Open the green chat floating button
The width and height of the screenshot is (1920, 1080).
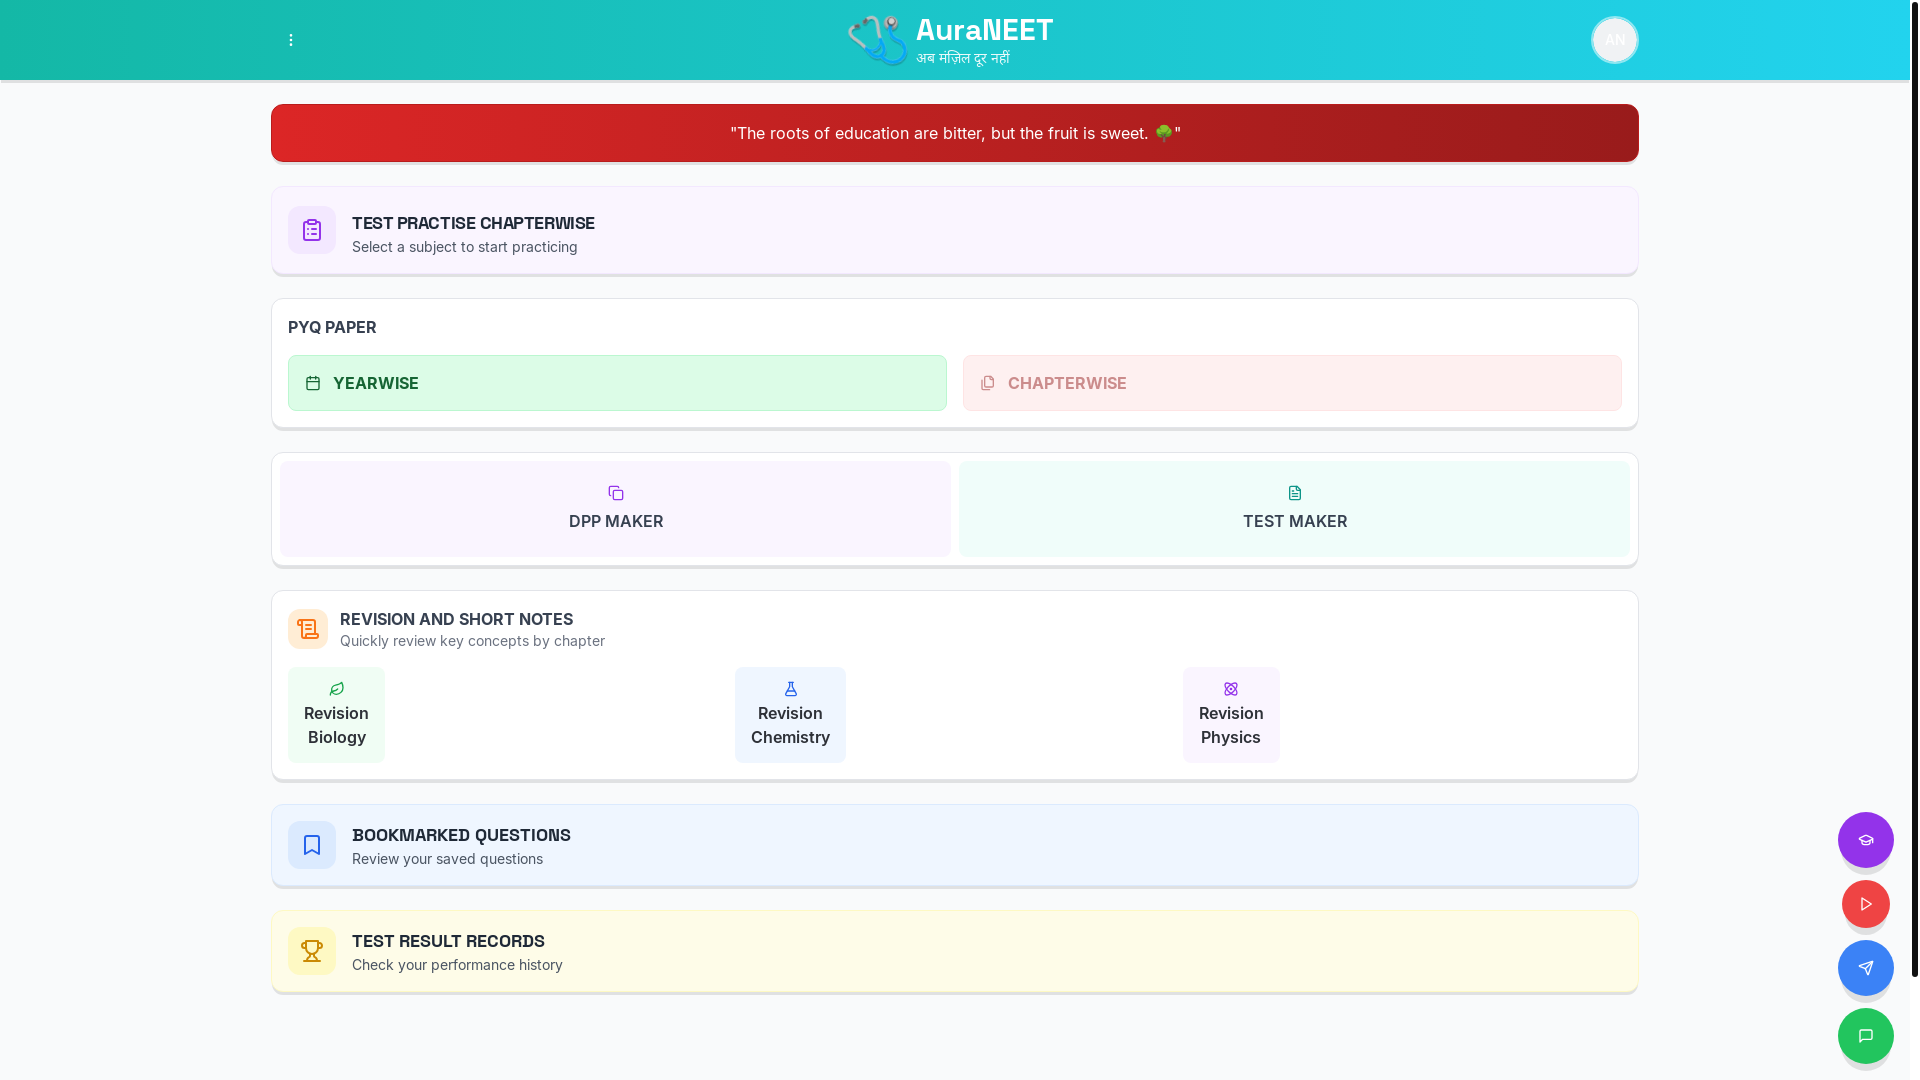[1866, 1036]
